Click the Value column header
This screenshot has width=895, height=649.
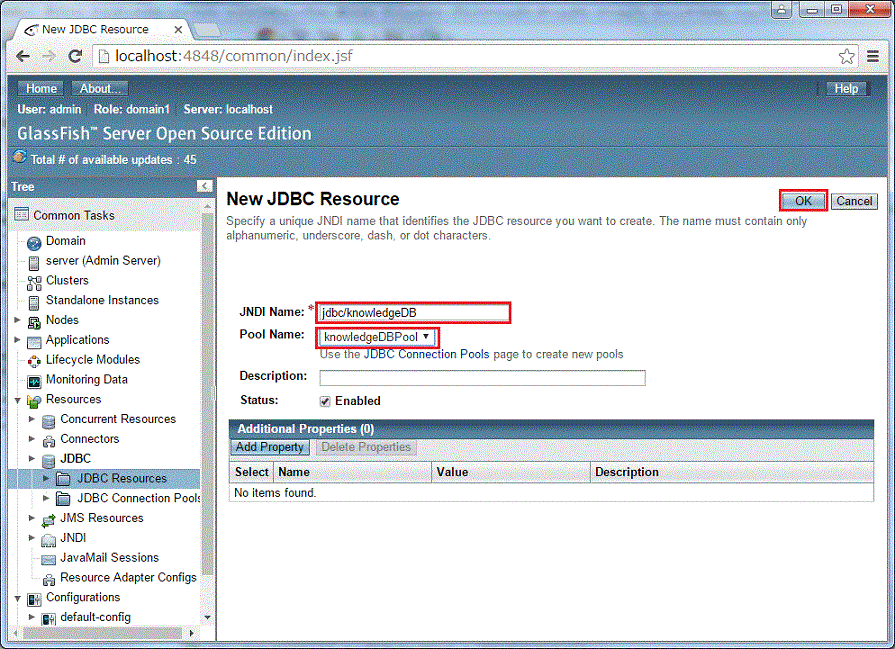(x=510, y=472)
